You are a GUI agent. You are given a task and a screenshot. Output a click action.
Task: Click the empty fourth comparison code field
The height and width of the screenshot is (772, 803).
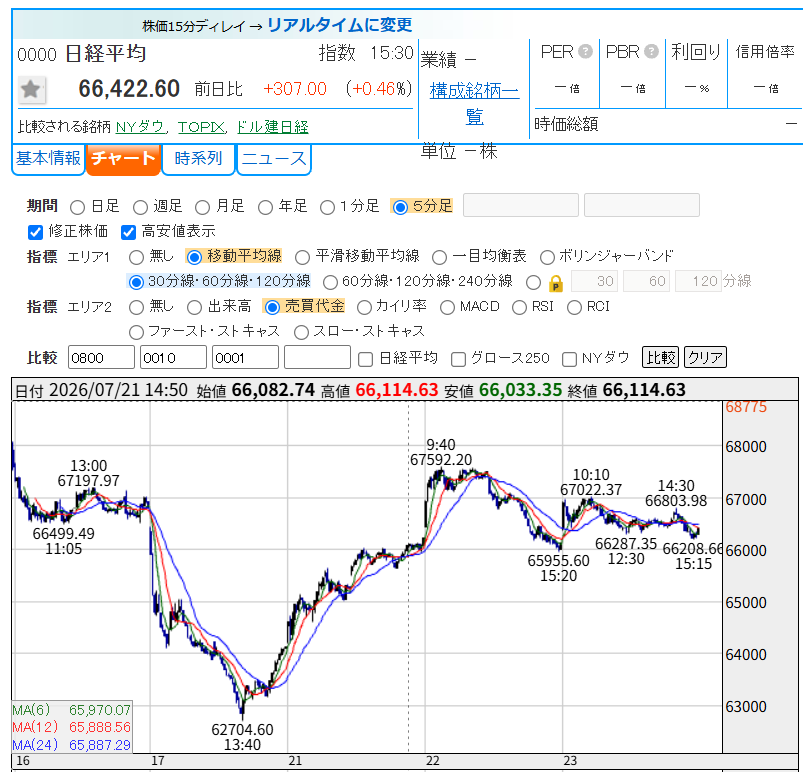click(x=318, y=357)
